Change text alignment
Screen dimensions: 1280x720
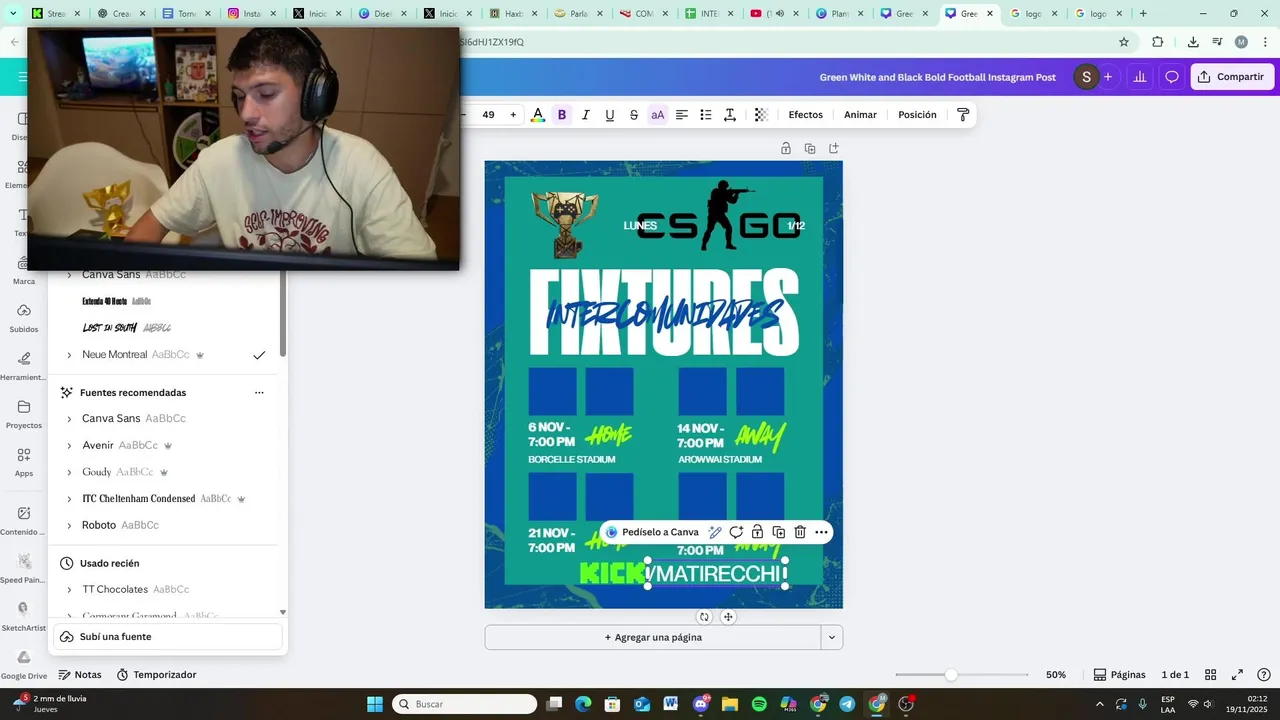click(682, 115)
